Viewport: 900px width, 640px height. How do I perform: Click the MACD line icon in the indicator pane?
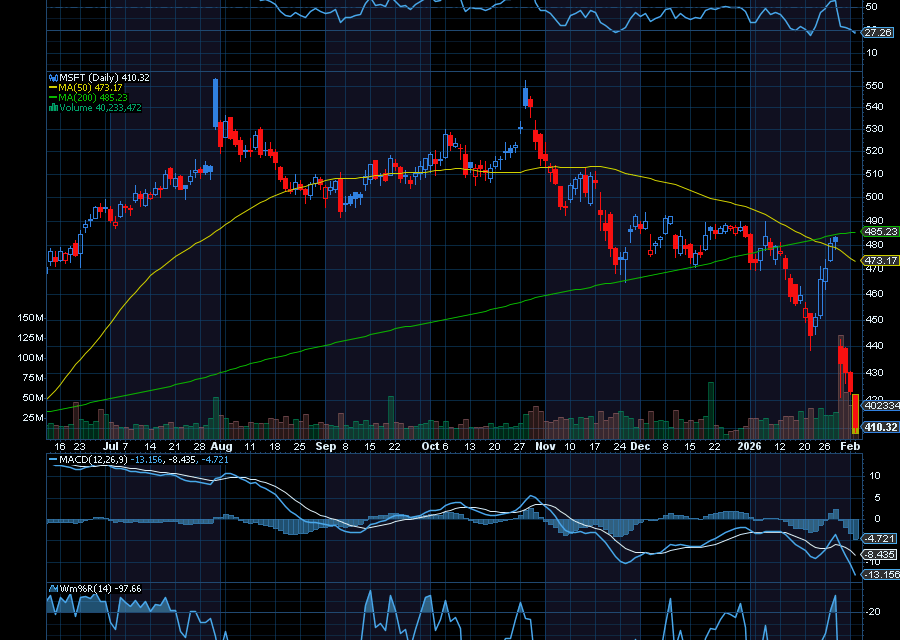(53, 459)
